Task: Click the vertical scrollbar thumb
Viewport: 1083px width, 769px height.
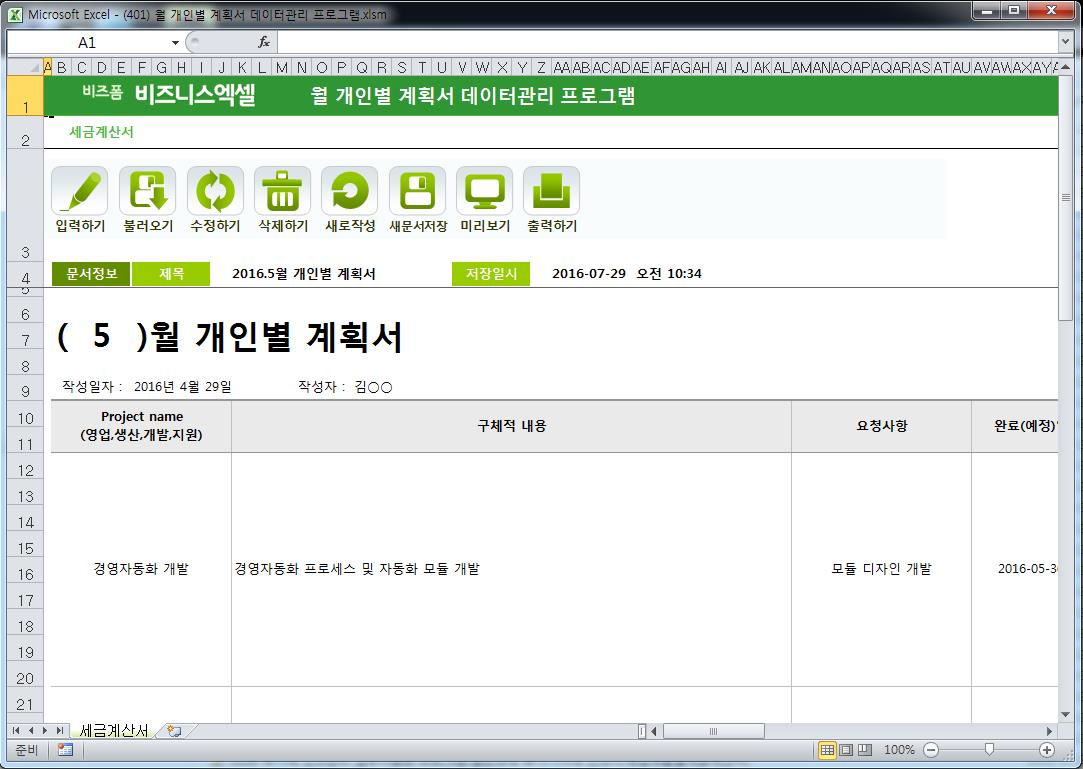Action: click(1066, 197)
